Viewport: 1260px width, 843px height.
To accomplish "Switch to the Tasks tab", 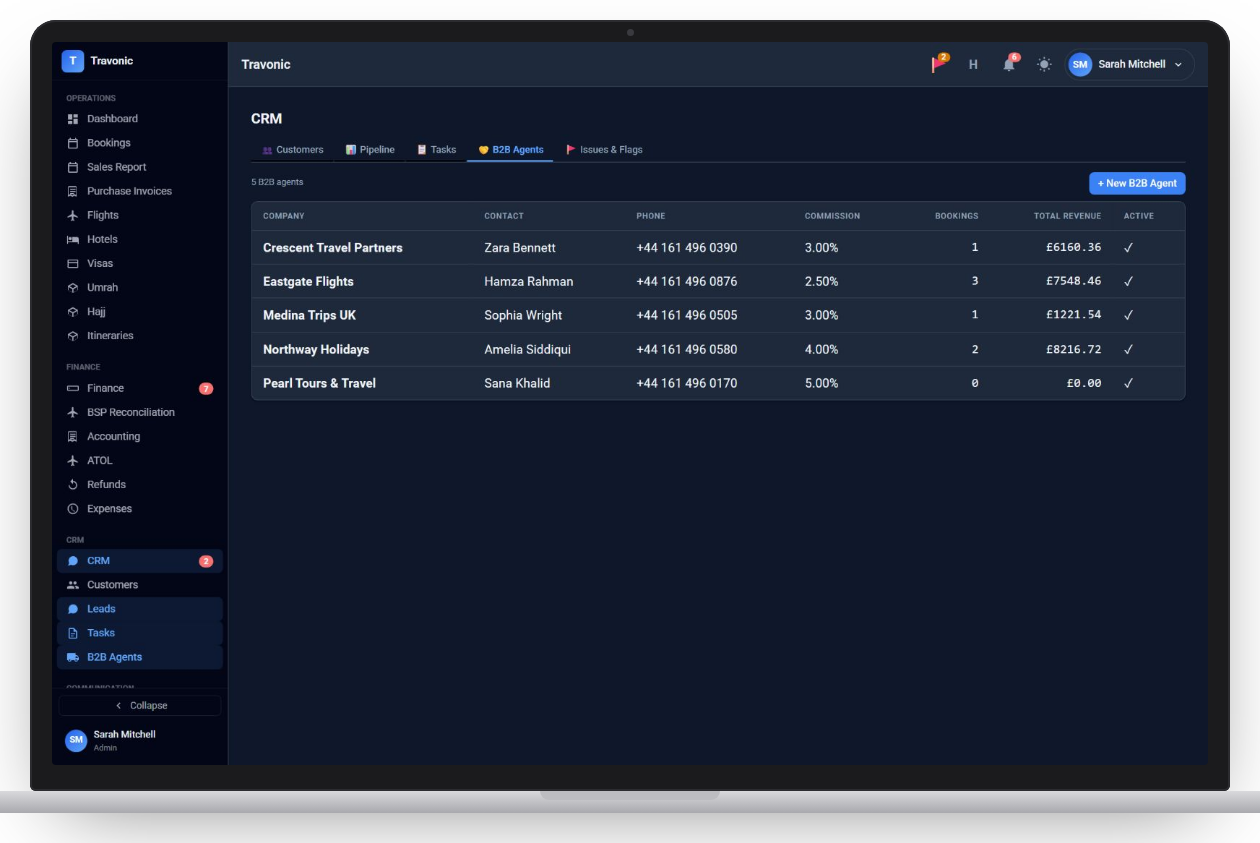I will pos(436,150).
